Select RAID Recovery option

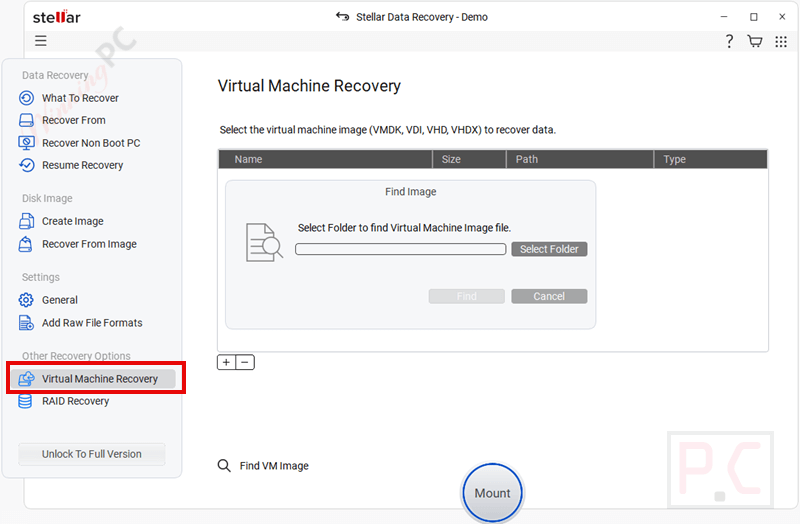point(76,401)
